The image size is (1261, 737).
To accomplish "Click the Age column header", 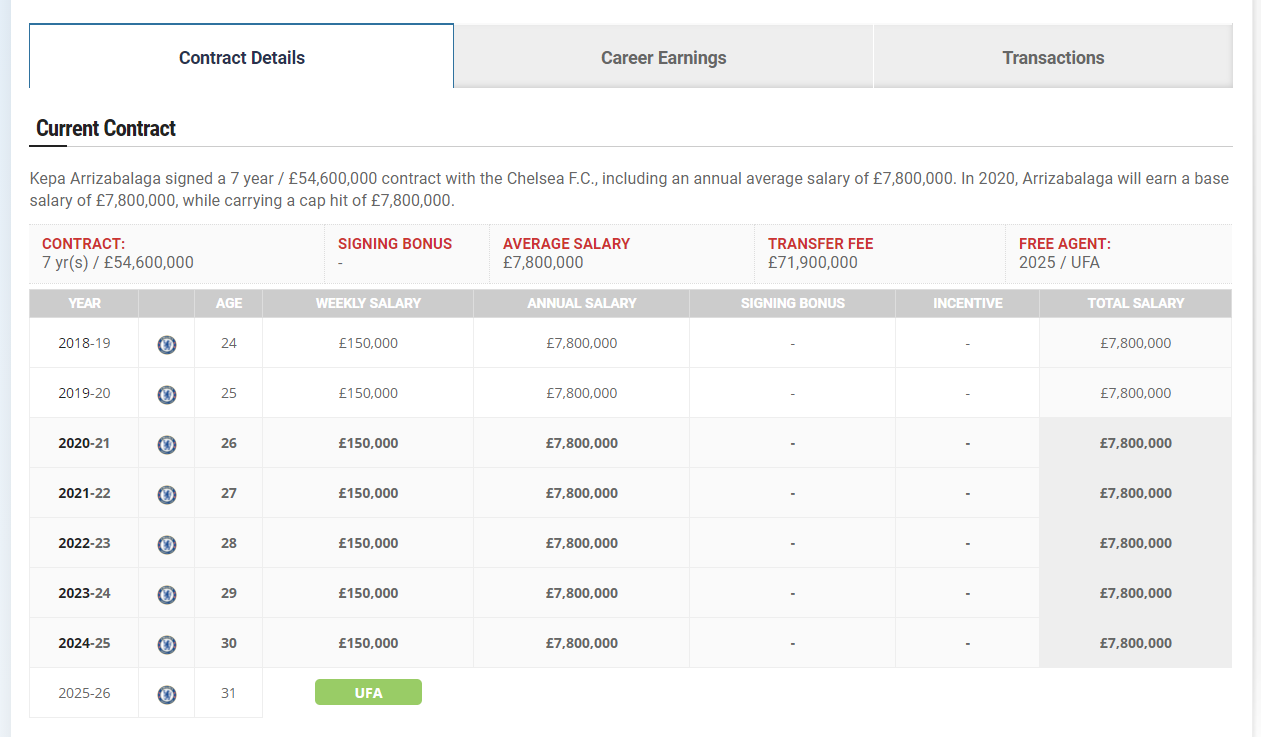I will 229,303.
